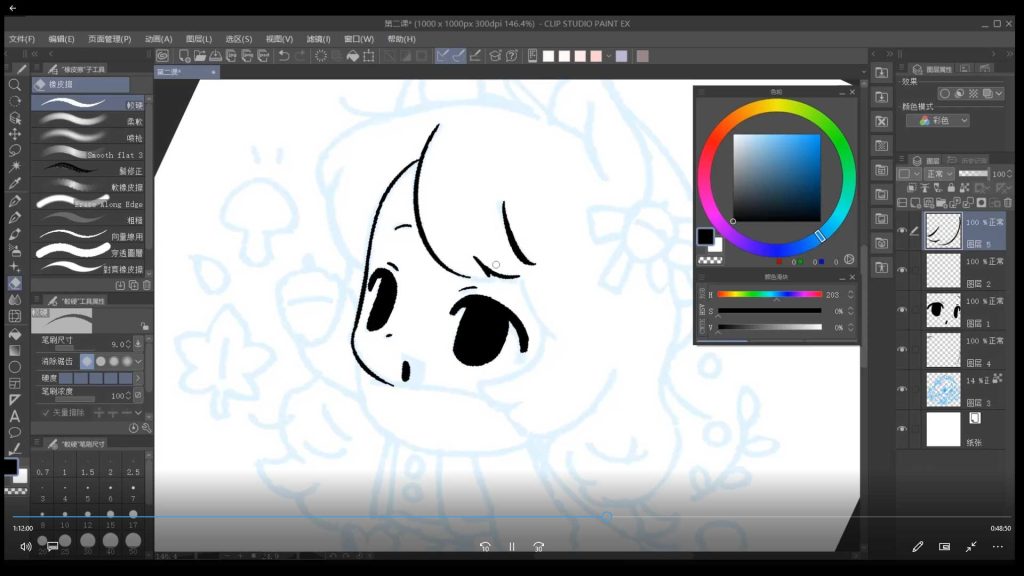Open the 滤镜(I) menu
The height and width of the screenshot is (576, 1024).
[x=319, y=39]
